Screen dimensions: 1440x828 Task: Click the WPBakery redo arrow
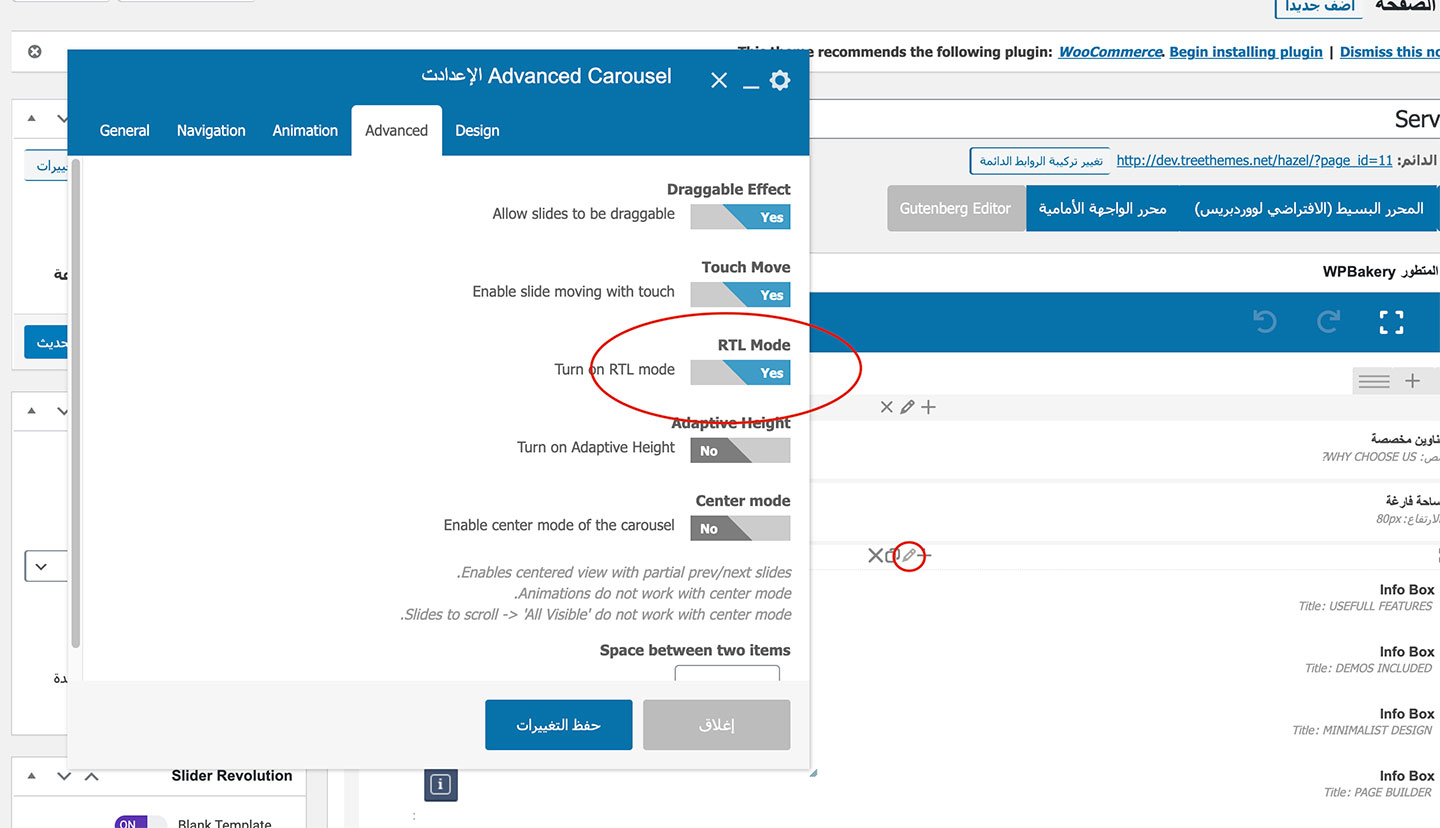1328,322
